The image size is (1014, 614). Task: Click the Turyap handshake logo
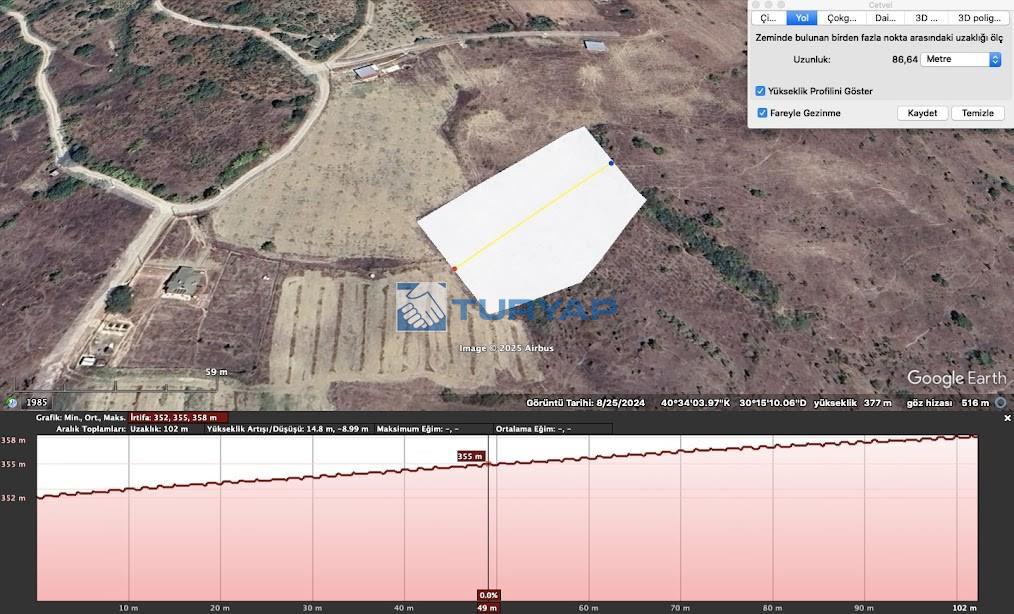coord(421,306)
